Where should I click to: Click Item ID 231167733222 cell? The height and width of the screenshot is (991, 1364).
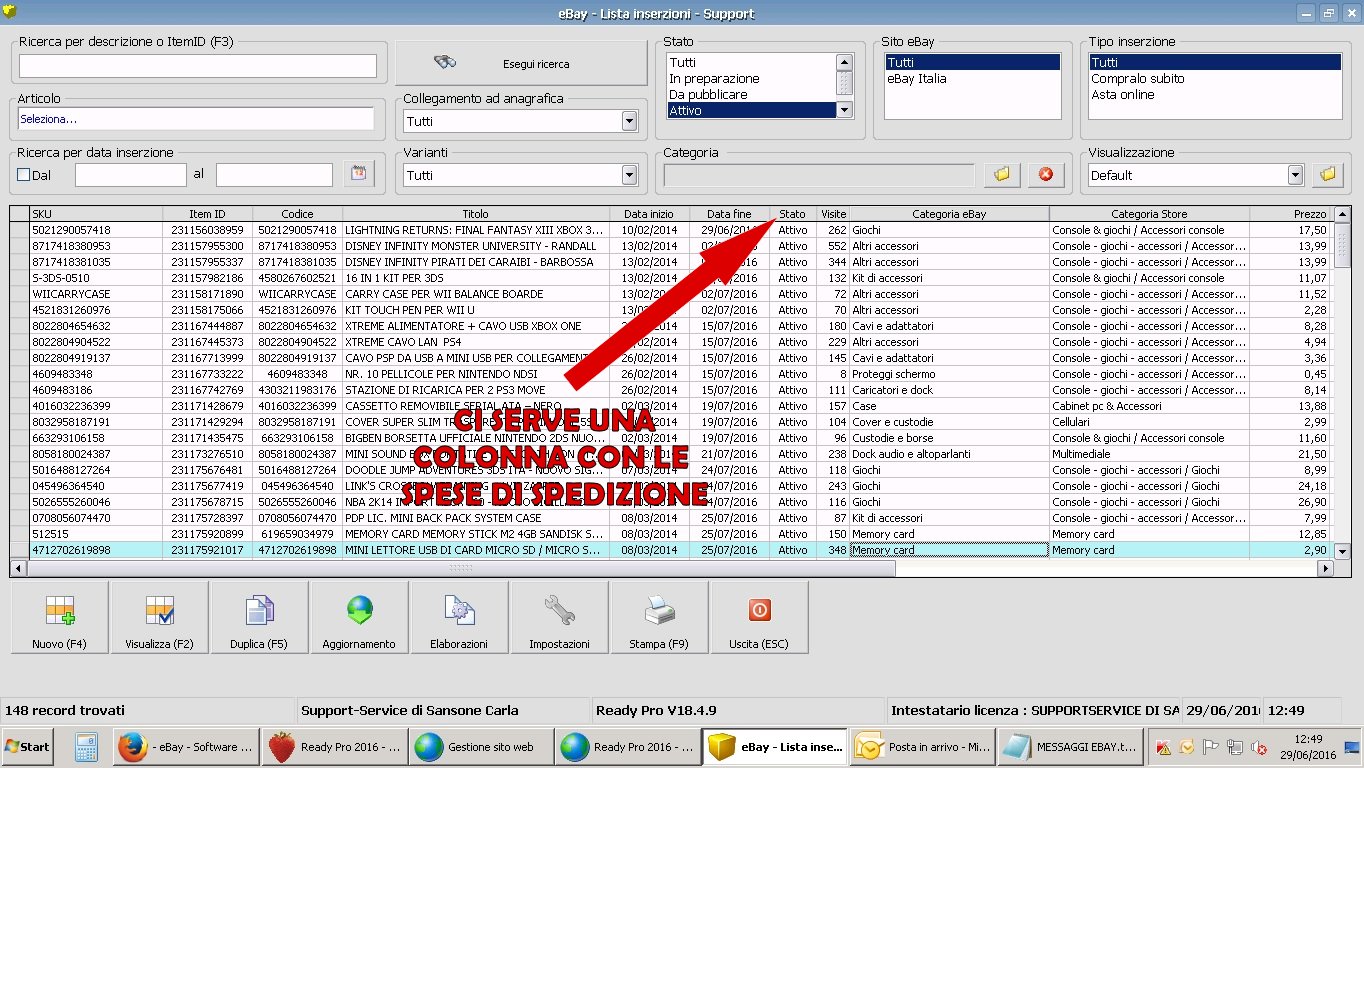[x=207, y=374]
